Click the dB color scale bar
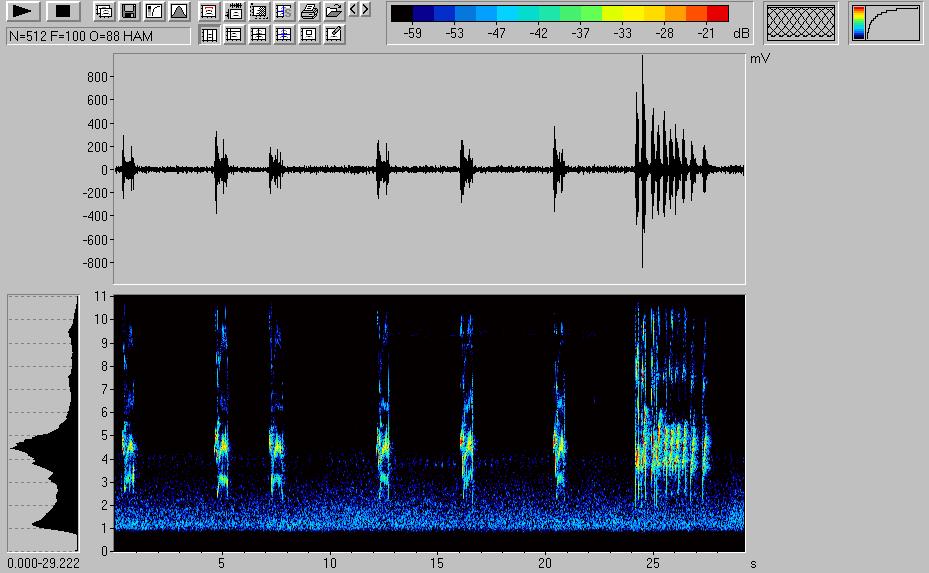This screenshot has height=573, width=929. (x=559, y=14)
